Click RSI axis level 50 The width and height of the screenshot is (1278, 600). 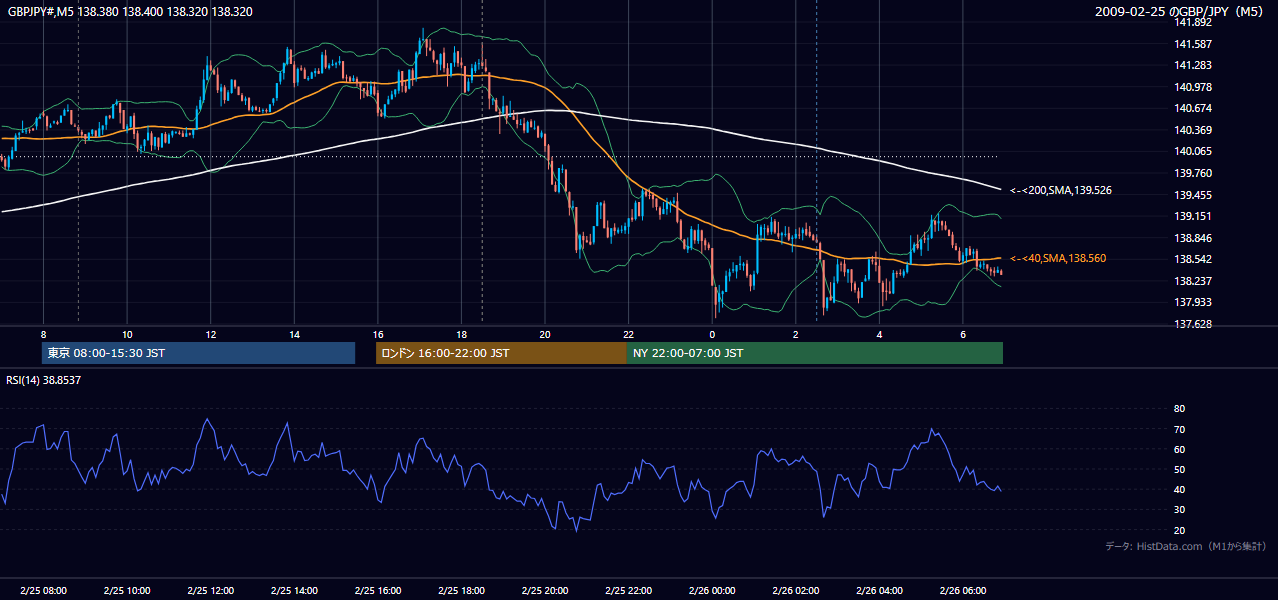pos(1179,469)
